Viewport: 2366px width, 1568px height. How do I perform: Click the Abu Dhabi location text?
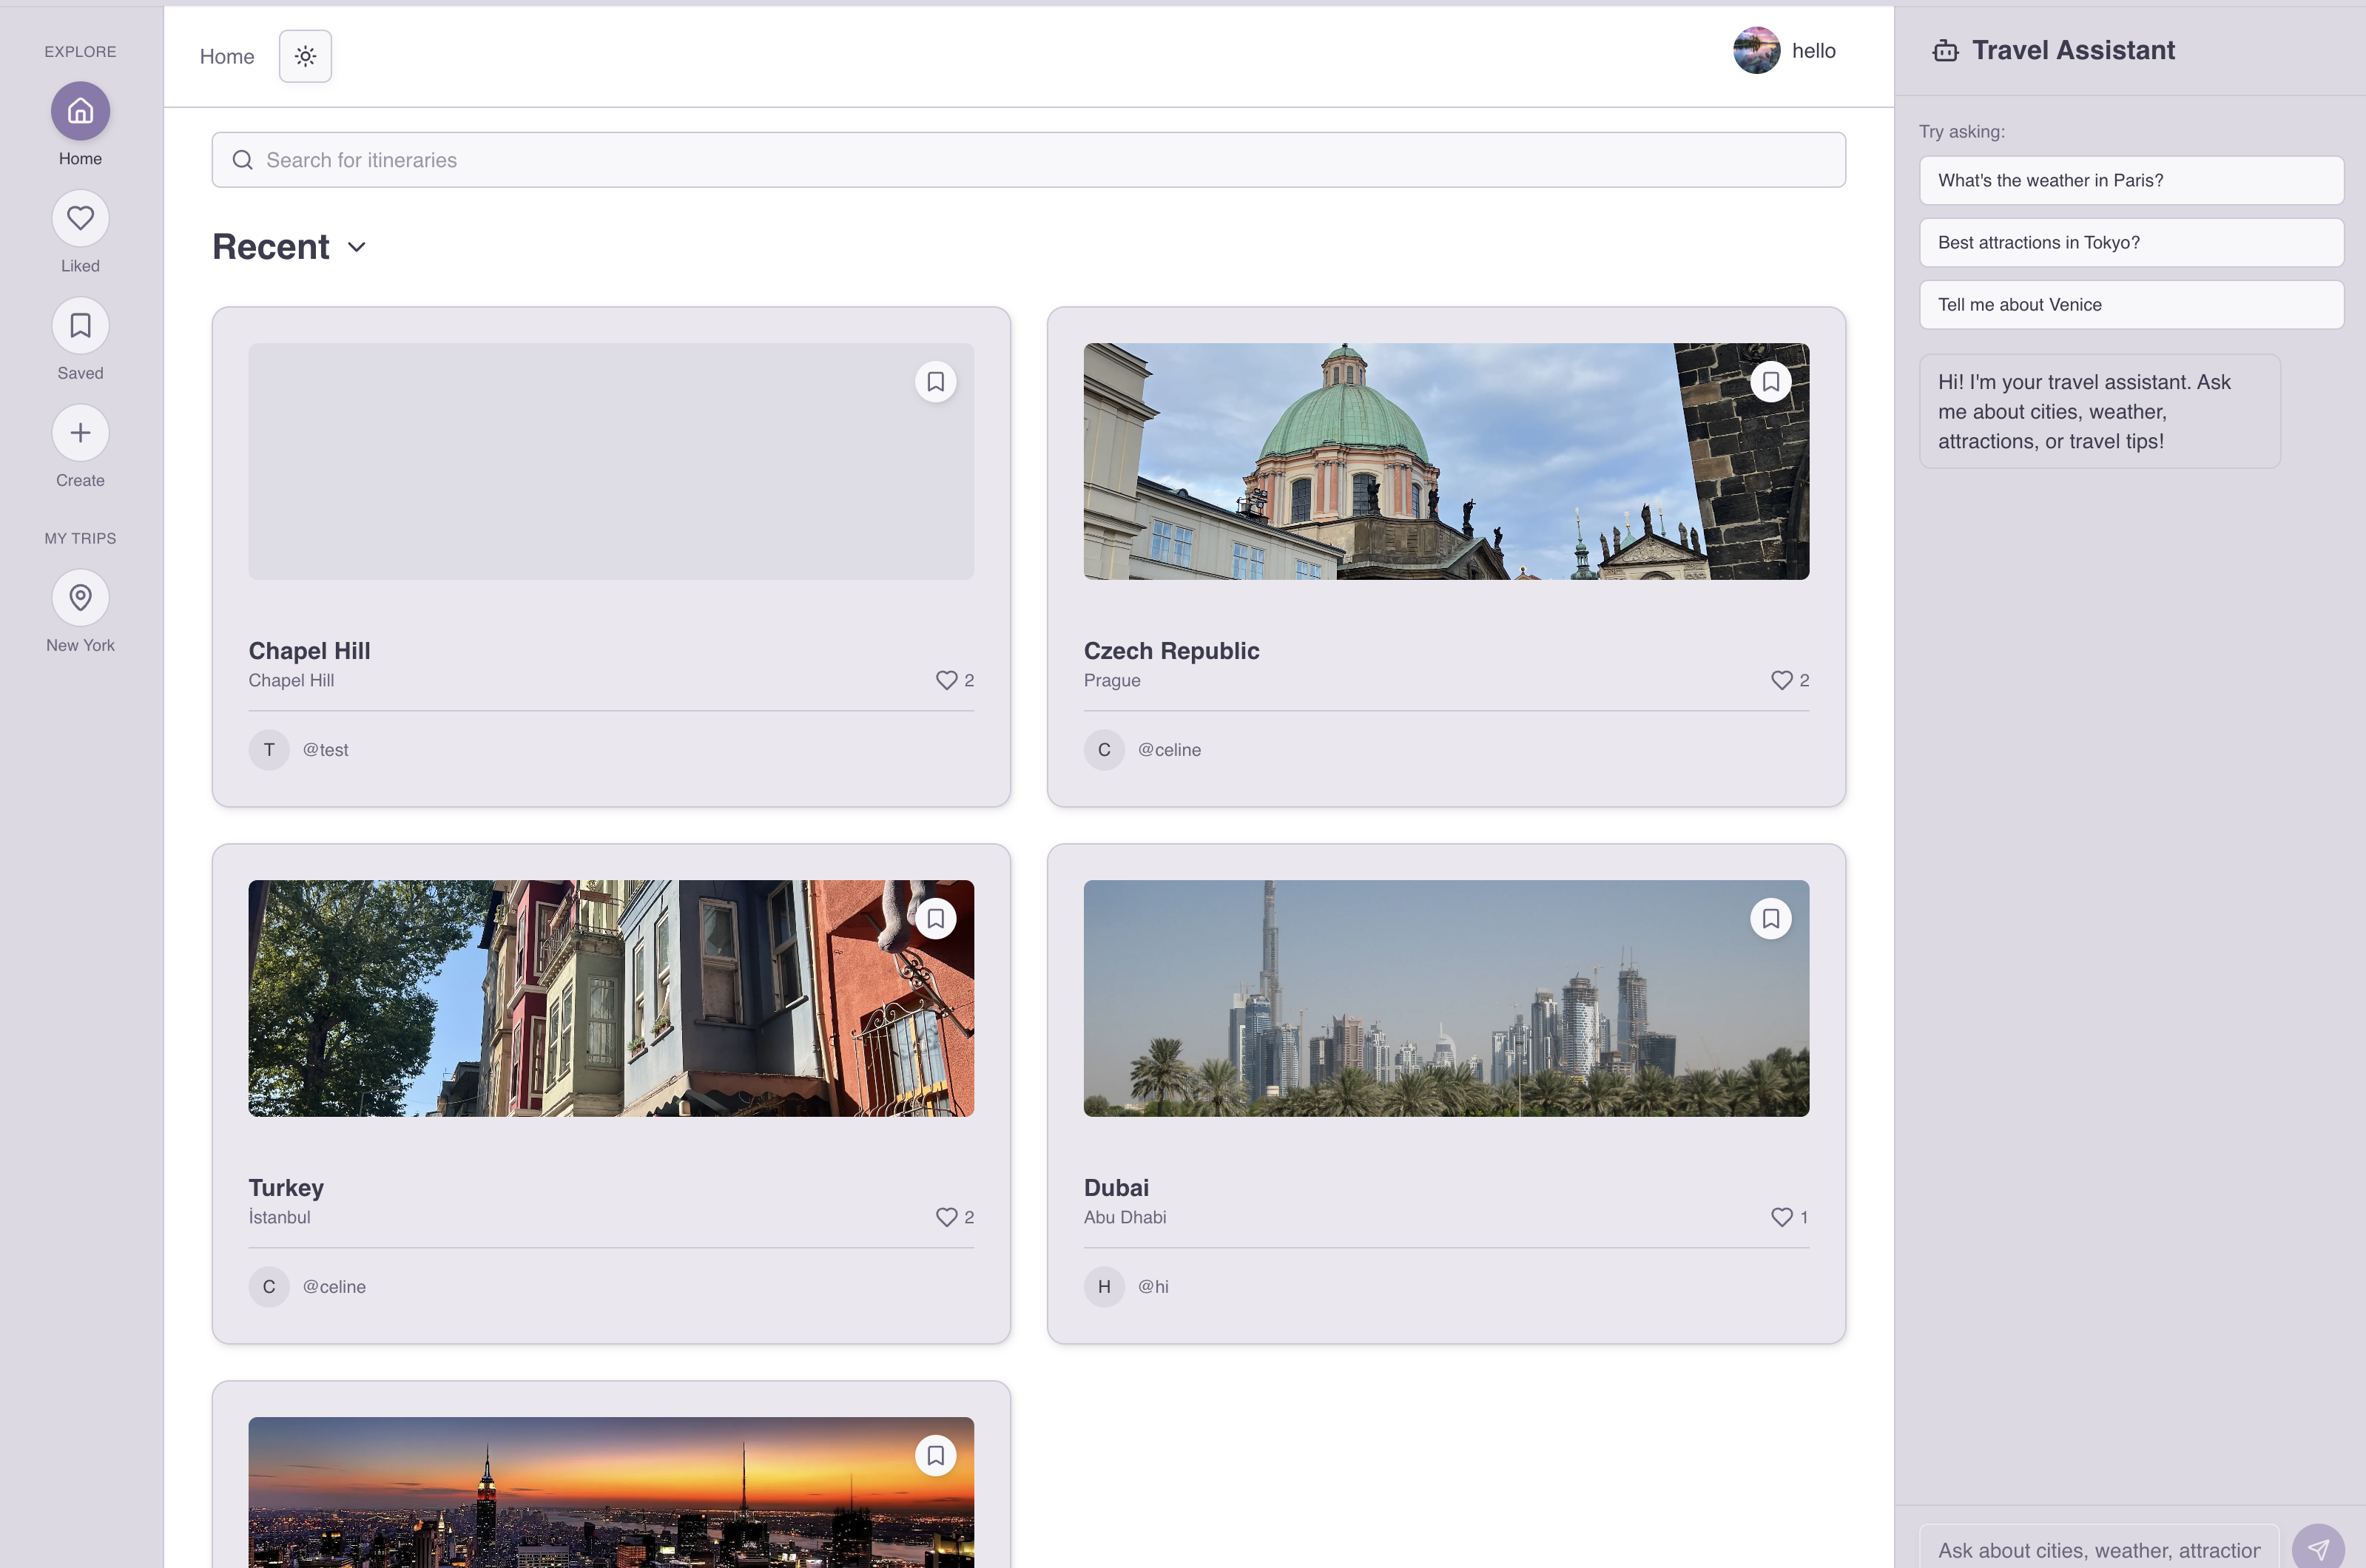click(x=1125, y=1218)
